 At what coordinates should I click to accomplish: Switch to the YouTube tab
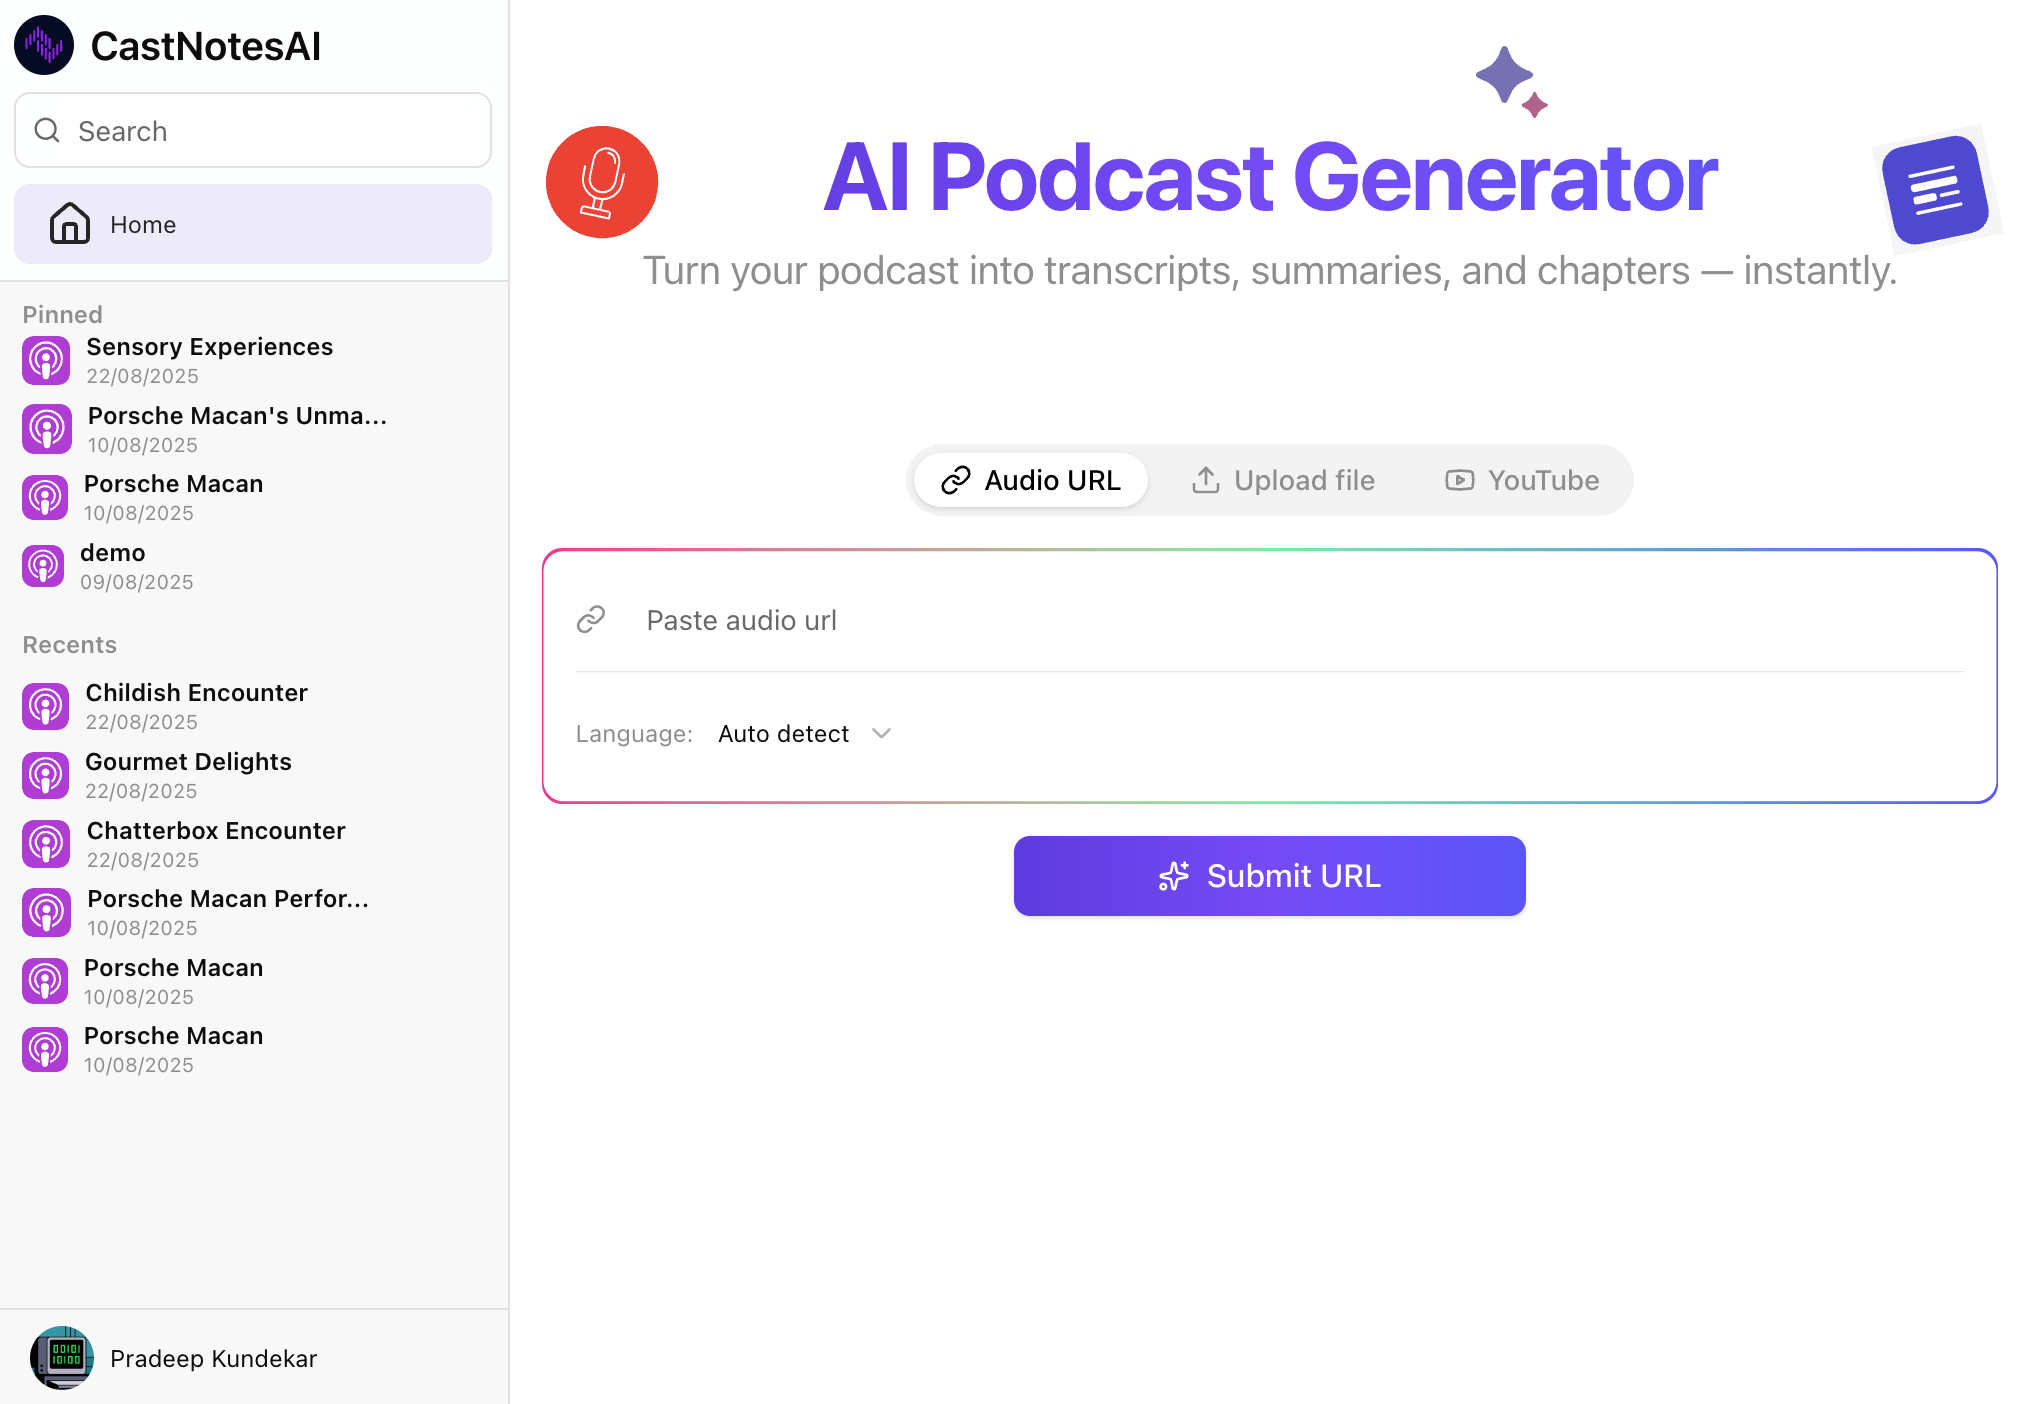pos(1522,481)
